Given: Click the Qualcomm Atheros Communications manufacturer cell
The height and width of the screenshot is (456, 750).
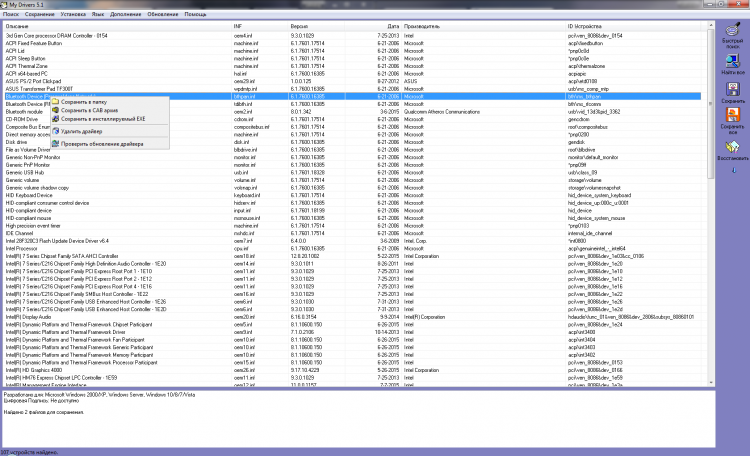Looking at the screenshot, I should 441,111.
